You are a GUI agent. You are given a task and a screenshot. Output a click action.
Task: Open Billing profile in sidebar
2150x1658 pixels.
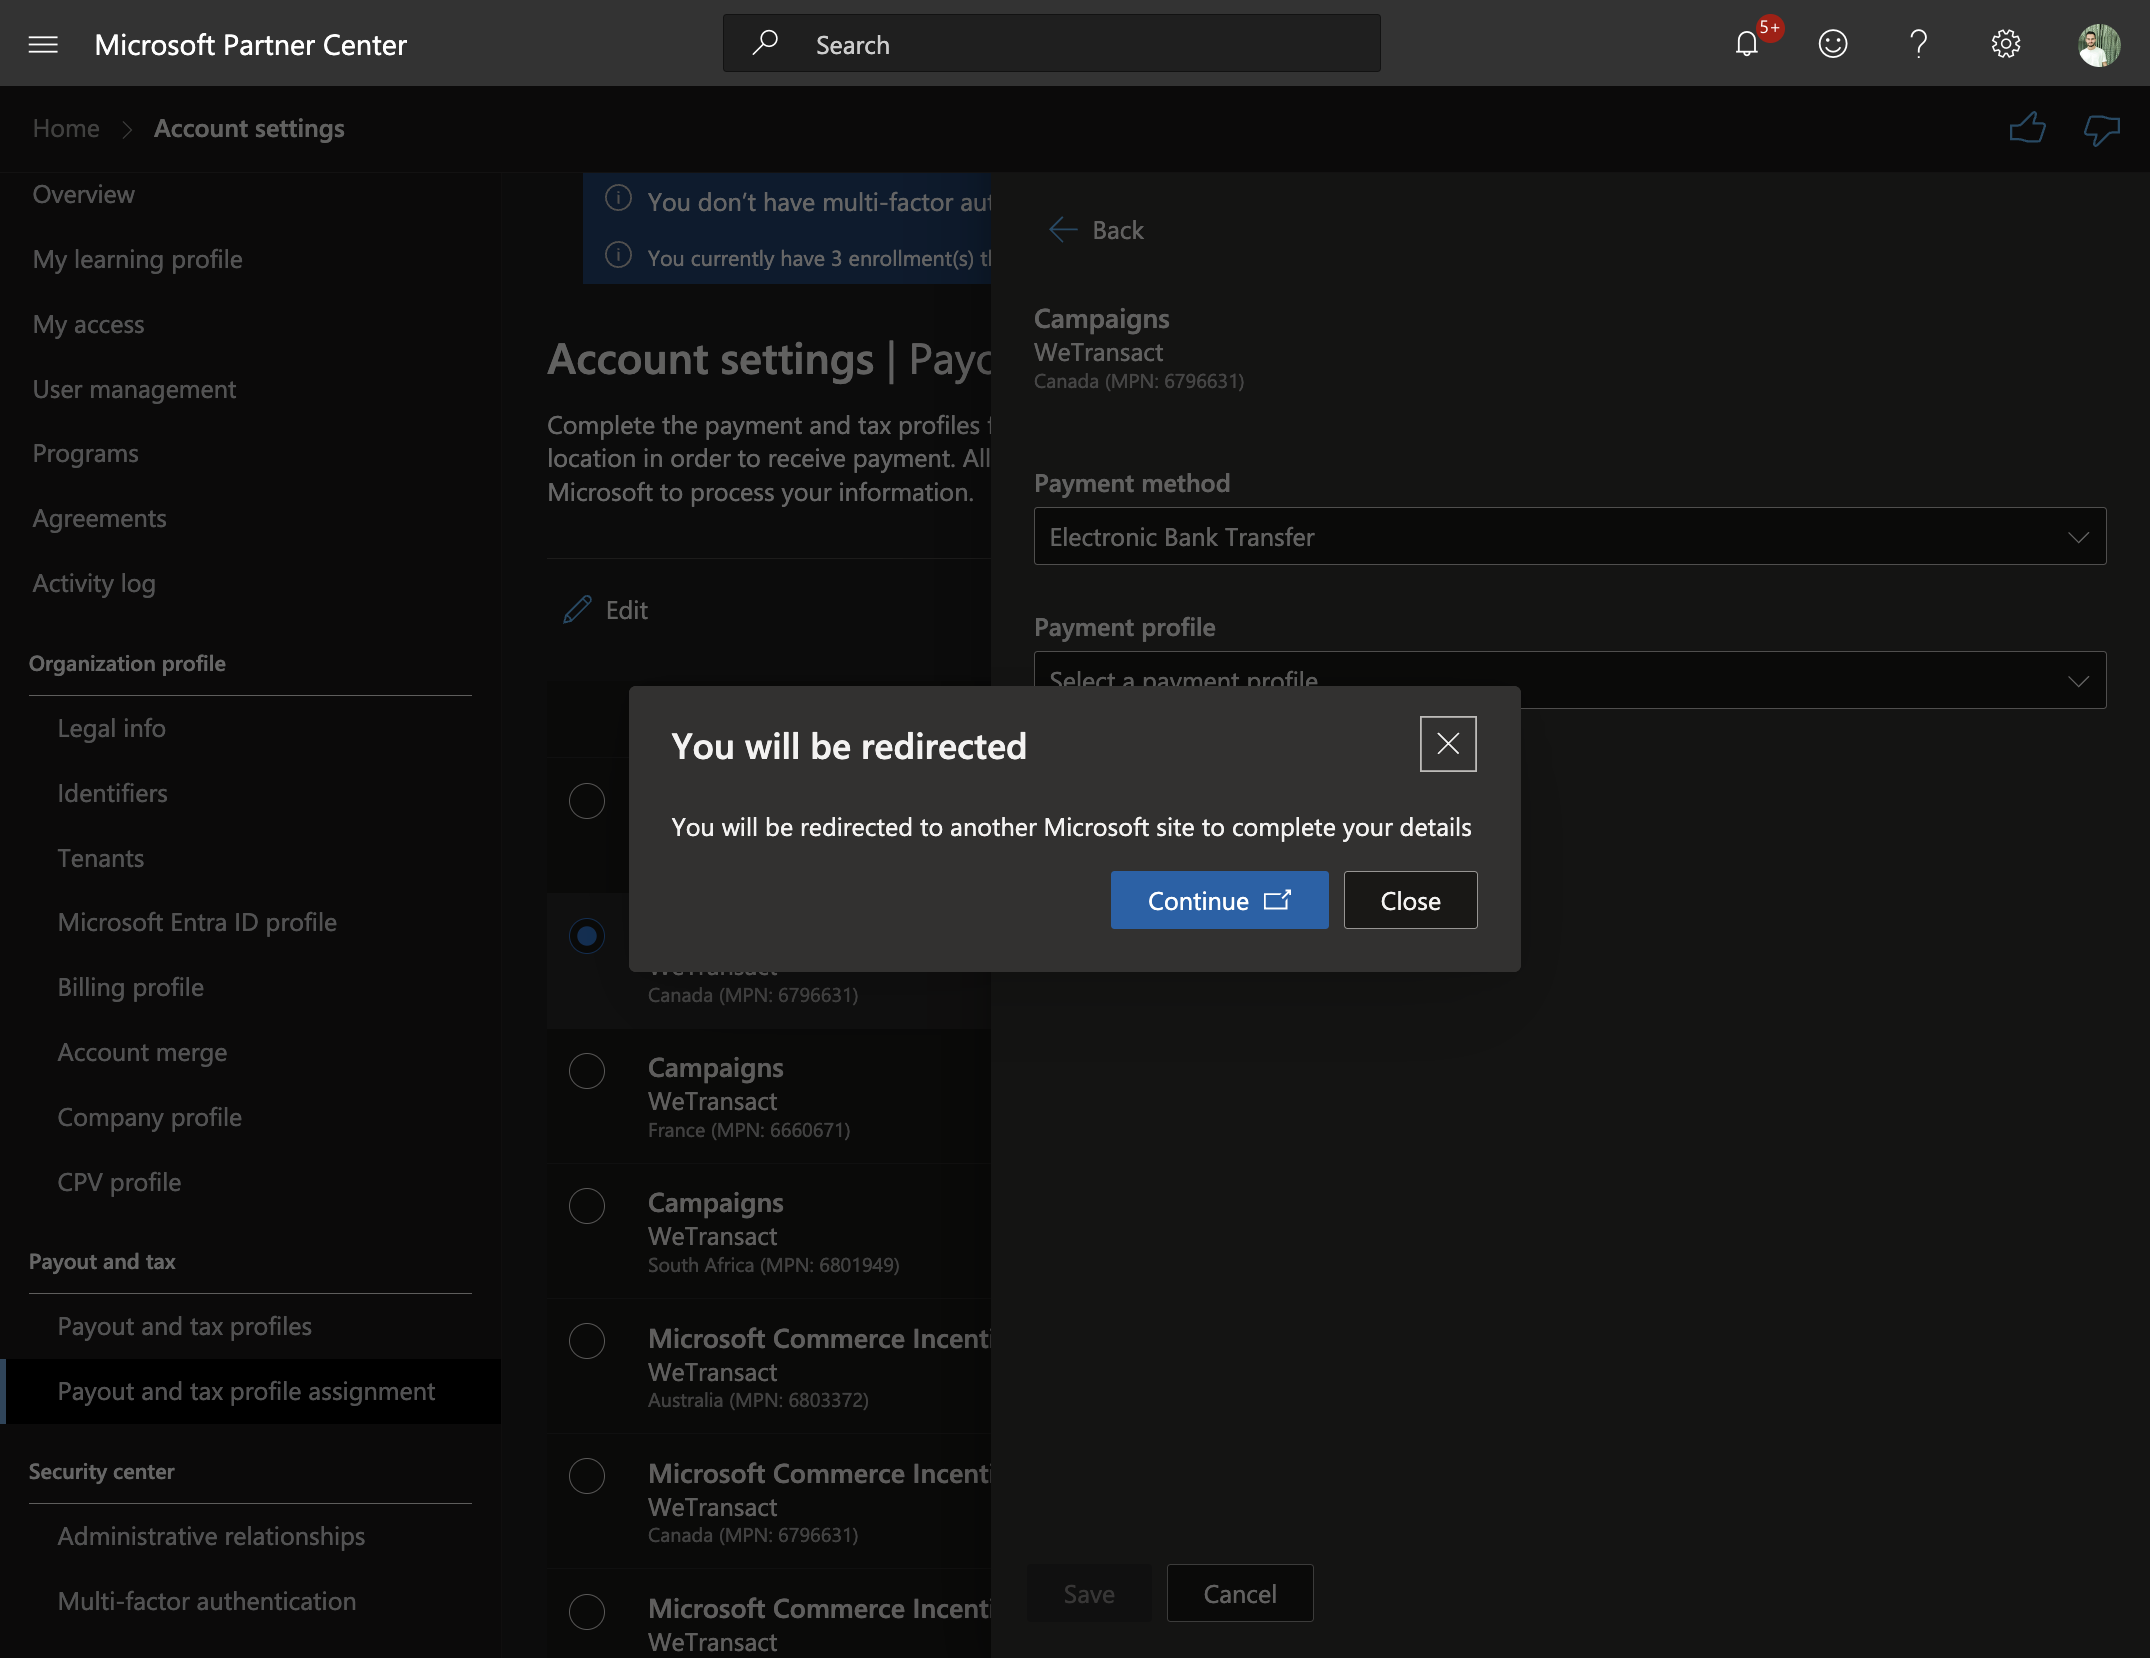(131, 987)
